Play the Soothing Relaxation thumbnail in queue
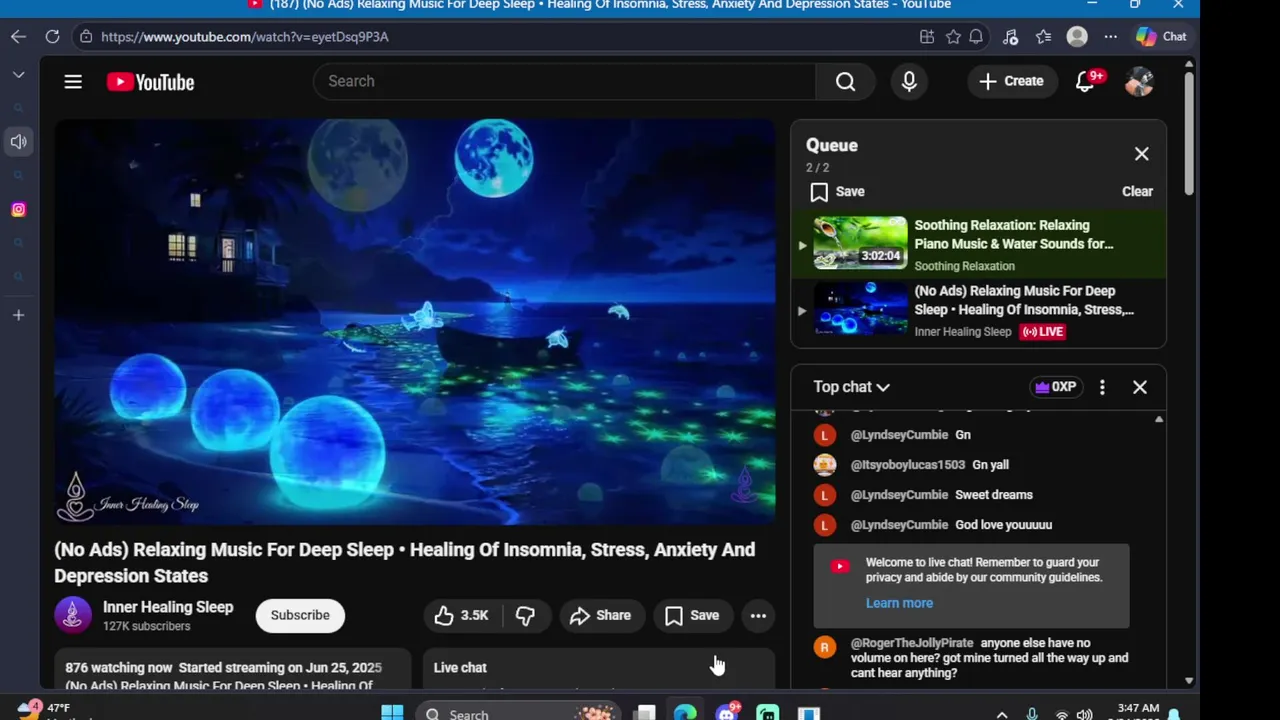Screen dimensions: 1280x720 click(x=860, y=243)
